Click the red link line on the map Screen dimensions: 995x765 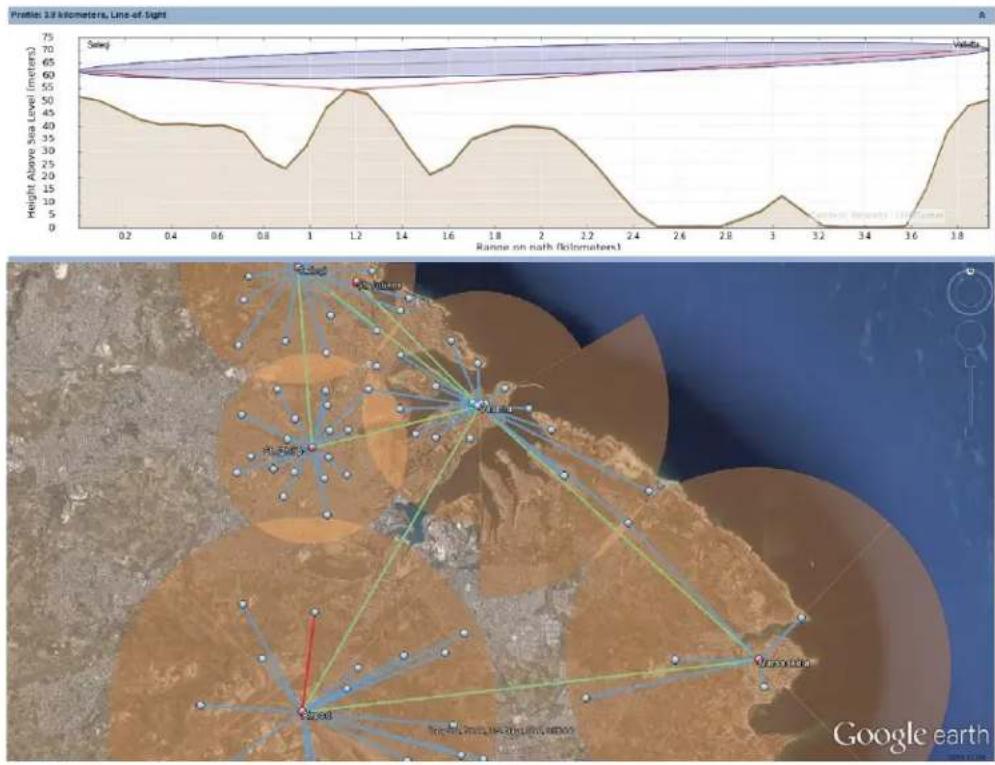pyautogui.click(x=309, y=662)
